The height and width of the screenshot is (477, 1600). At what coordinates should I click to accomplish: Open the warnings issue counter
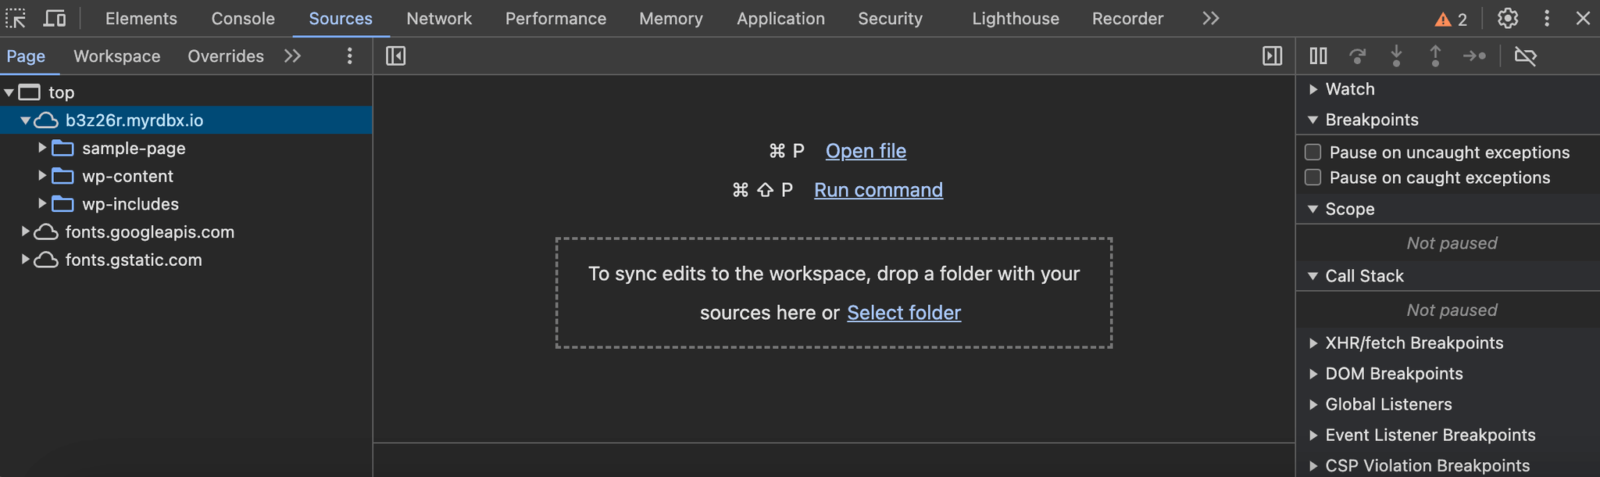point(1451,19)
